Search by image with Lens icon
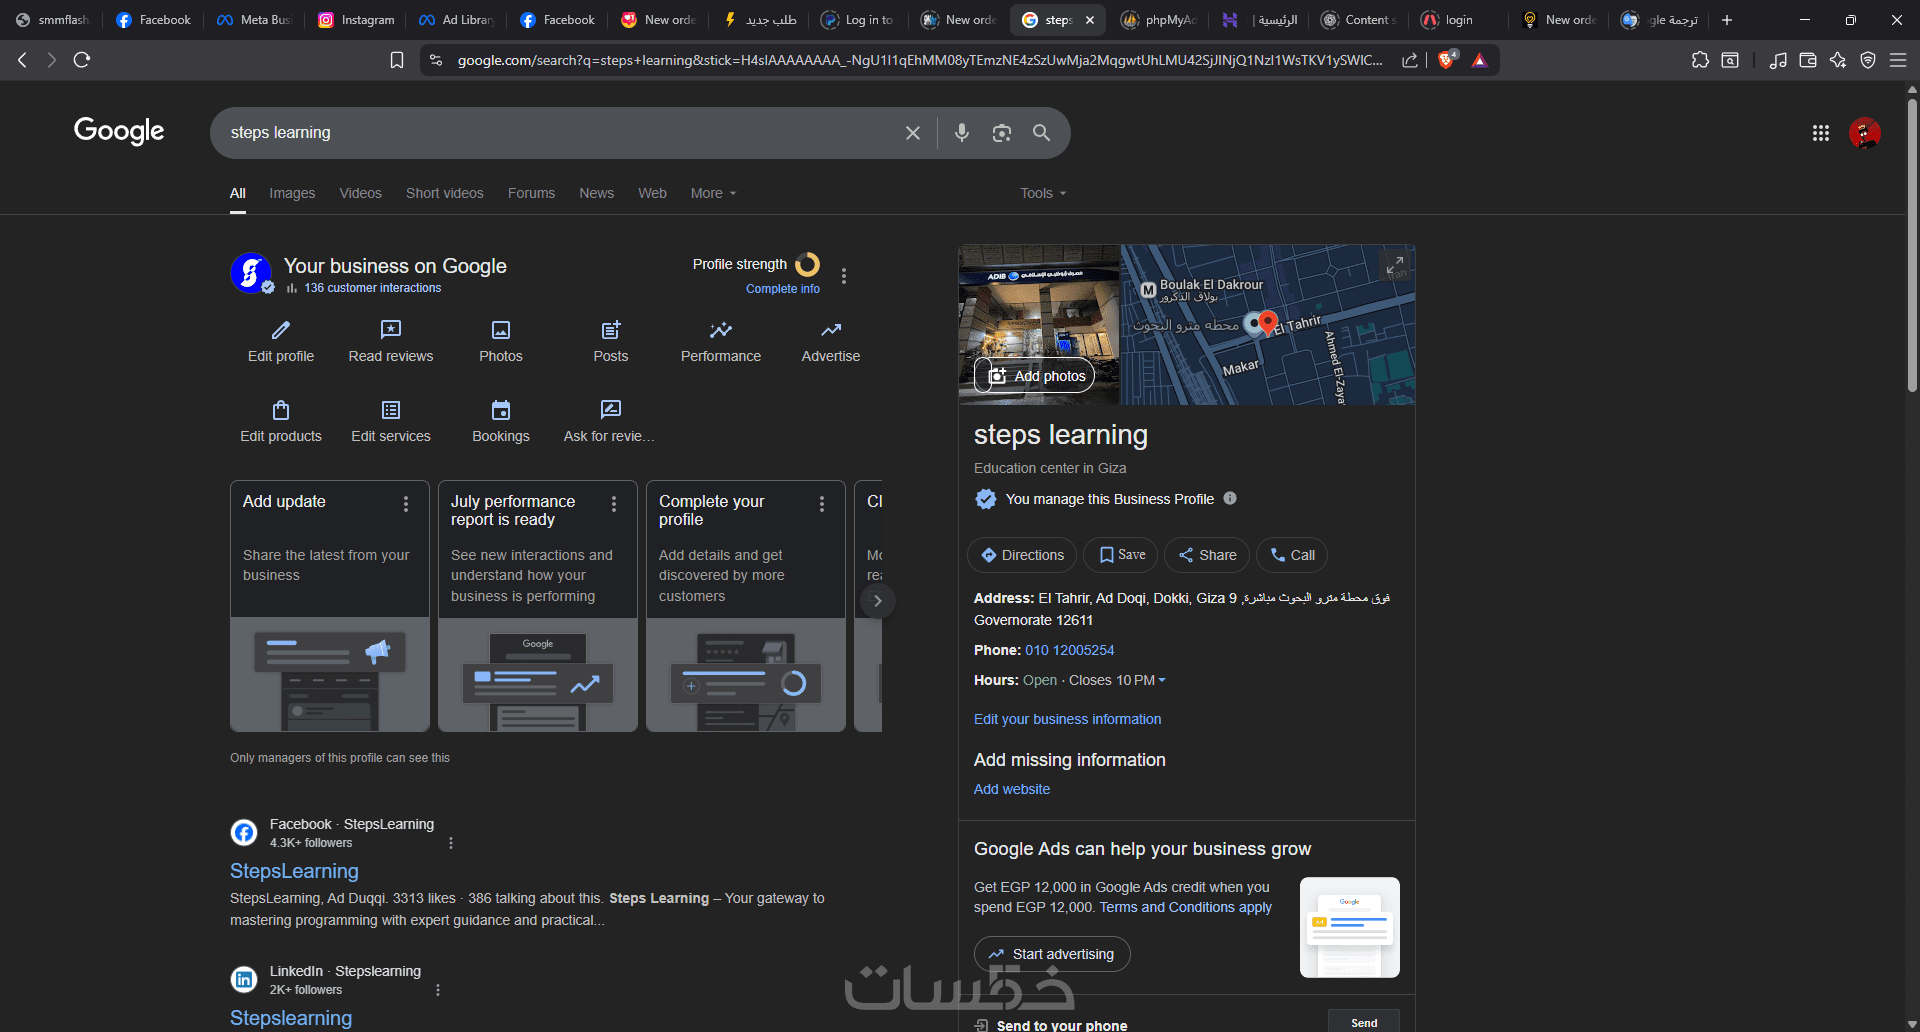 1002,133
